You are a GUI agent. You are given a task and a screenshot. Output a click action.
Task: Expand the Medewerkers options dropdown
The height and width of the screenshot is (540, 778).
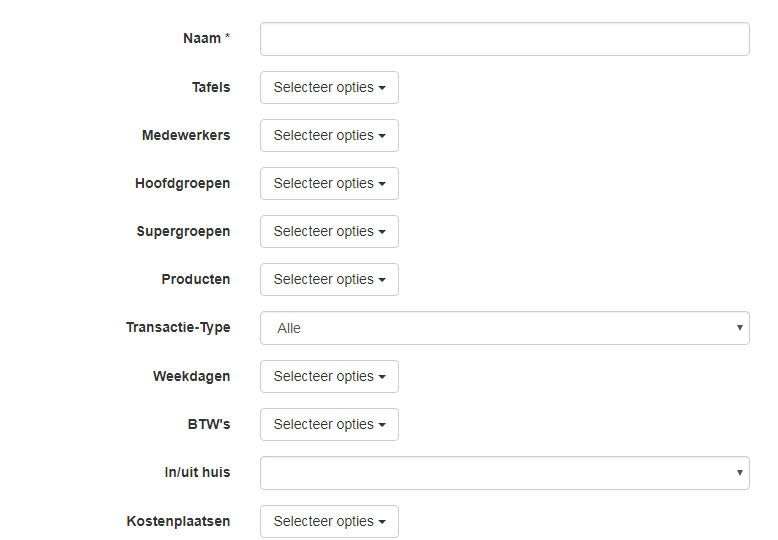point(329,135)
